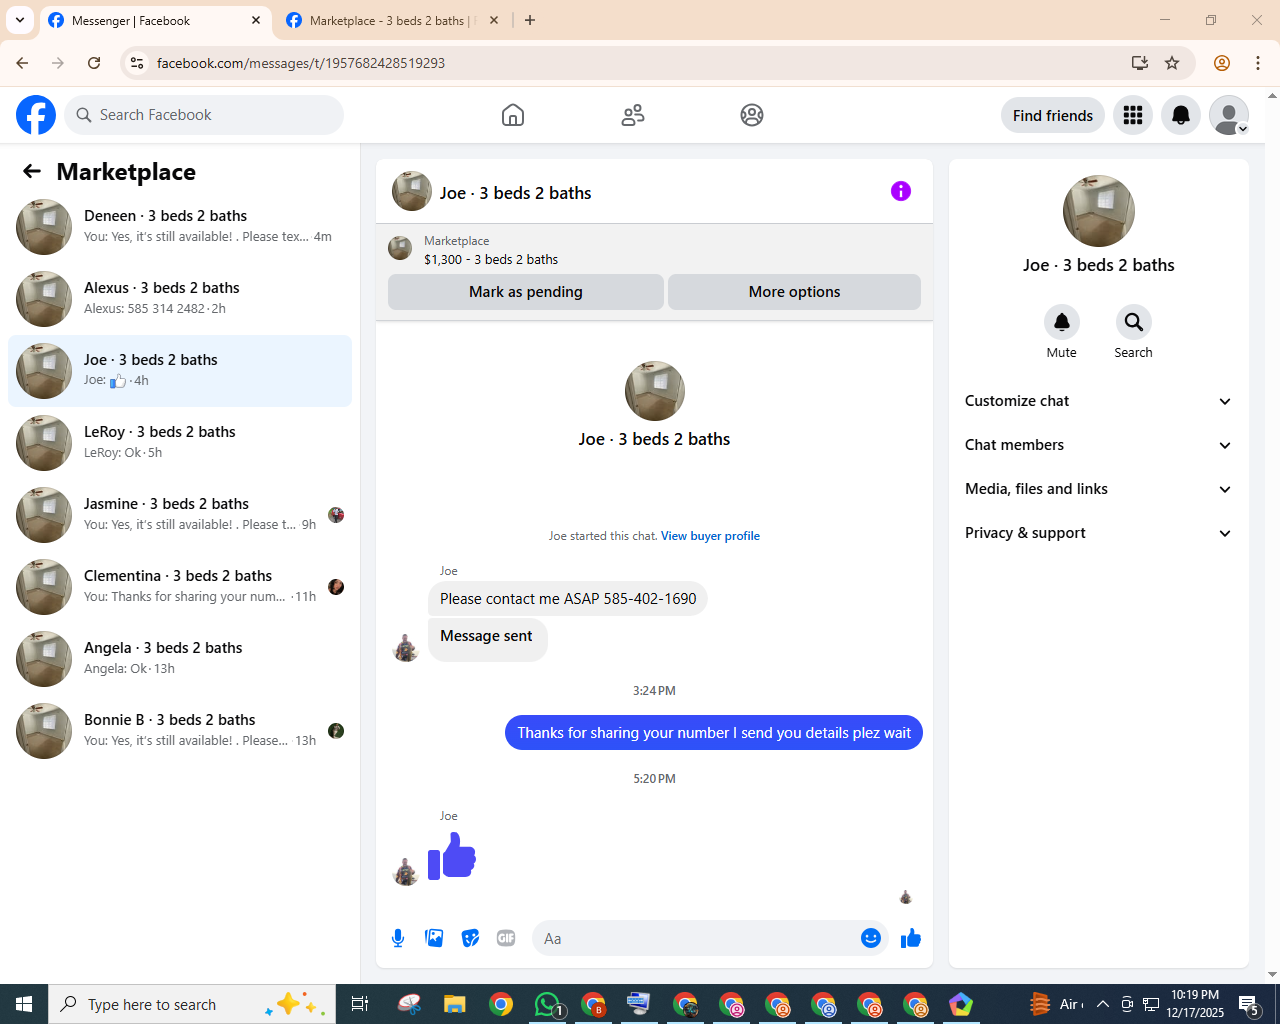
Task: Click the browser address bar URL
Action: [301, 63]
